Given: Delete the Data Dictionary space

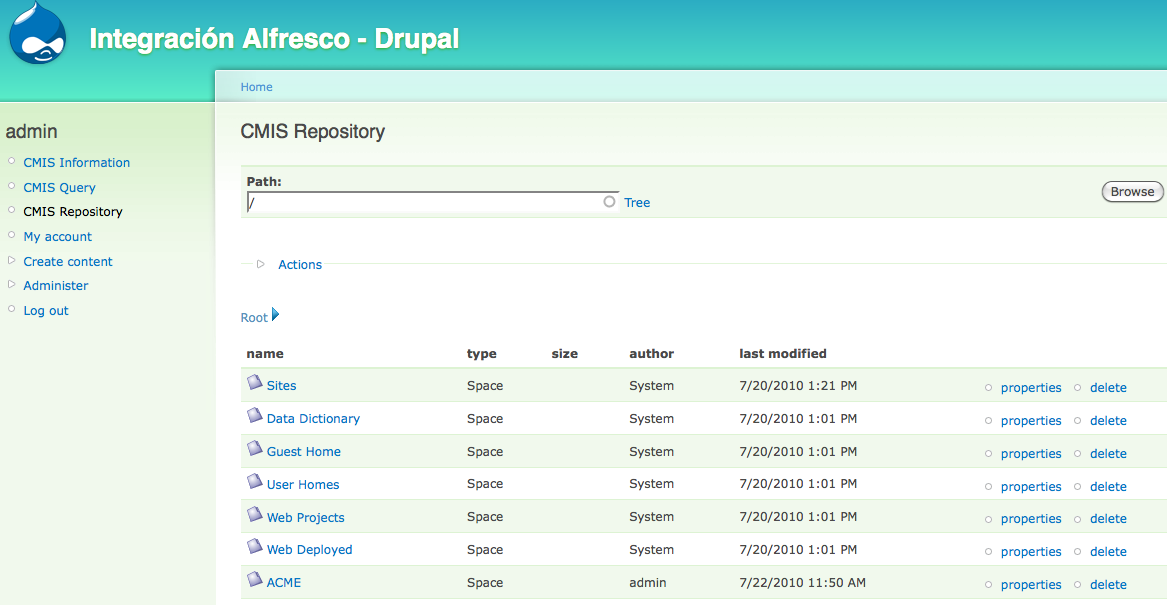Looking at the screenshot, I should tap(1108, 420).
